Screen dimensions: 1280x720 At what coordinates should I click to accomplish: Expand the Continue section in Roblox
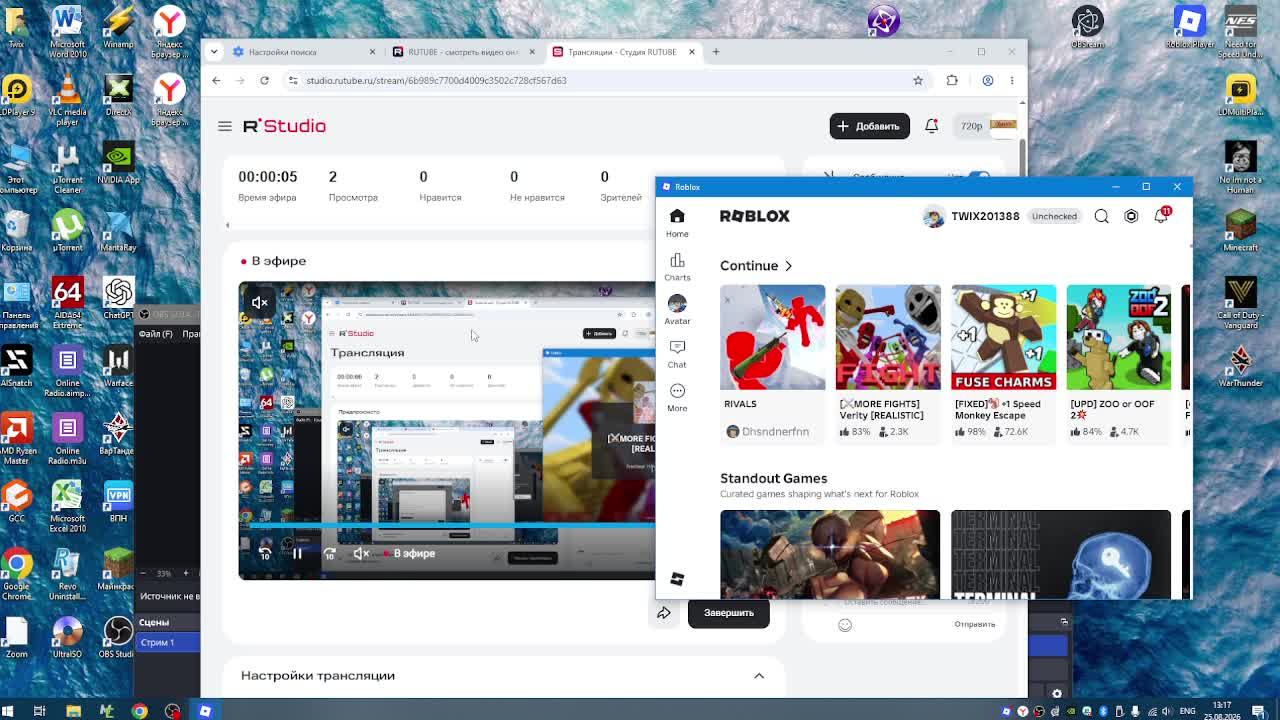pyautogui.click(x=756, y=266)
